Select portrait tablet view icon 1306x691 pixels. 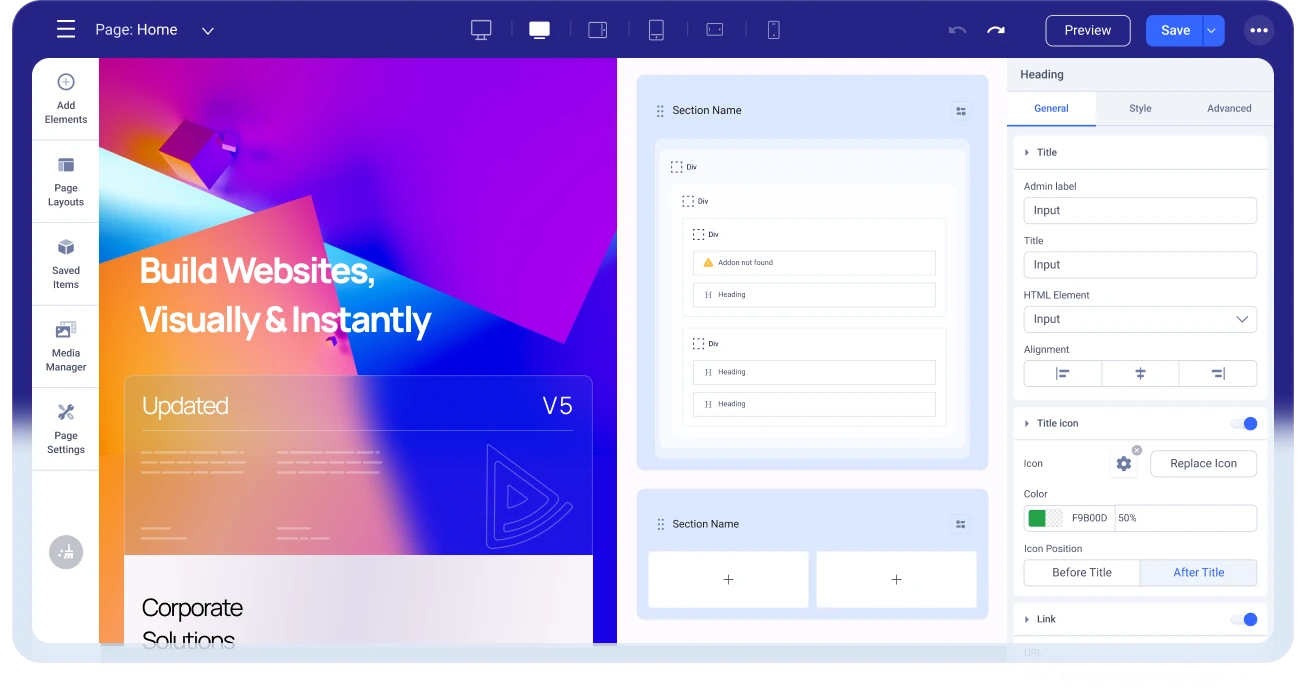[656, 30]
